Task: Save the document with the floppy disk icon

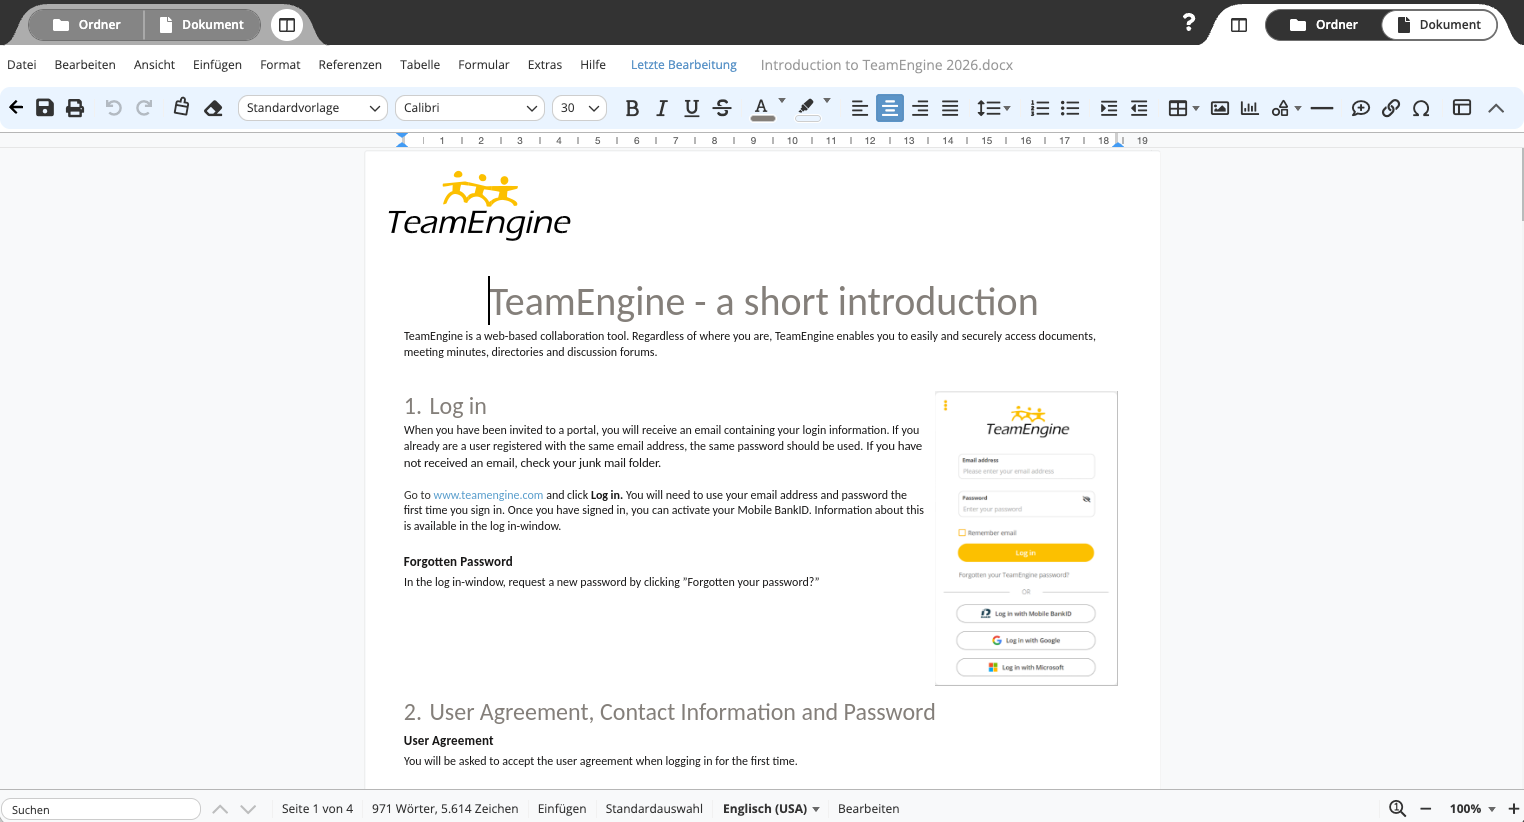Action: pyautogui.click(x=45, y=108)
